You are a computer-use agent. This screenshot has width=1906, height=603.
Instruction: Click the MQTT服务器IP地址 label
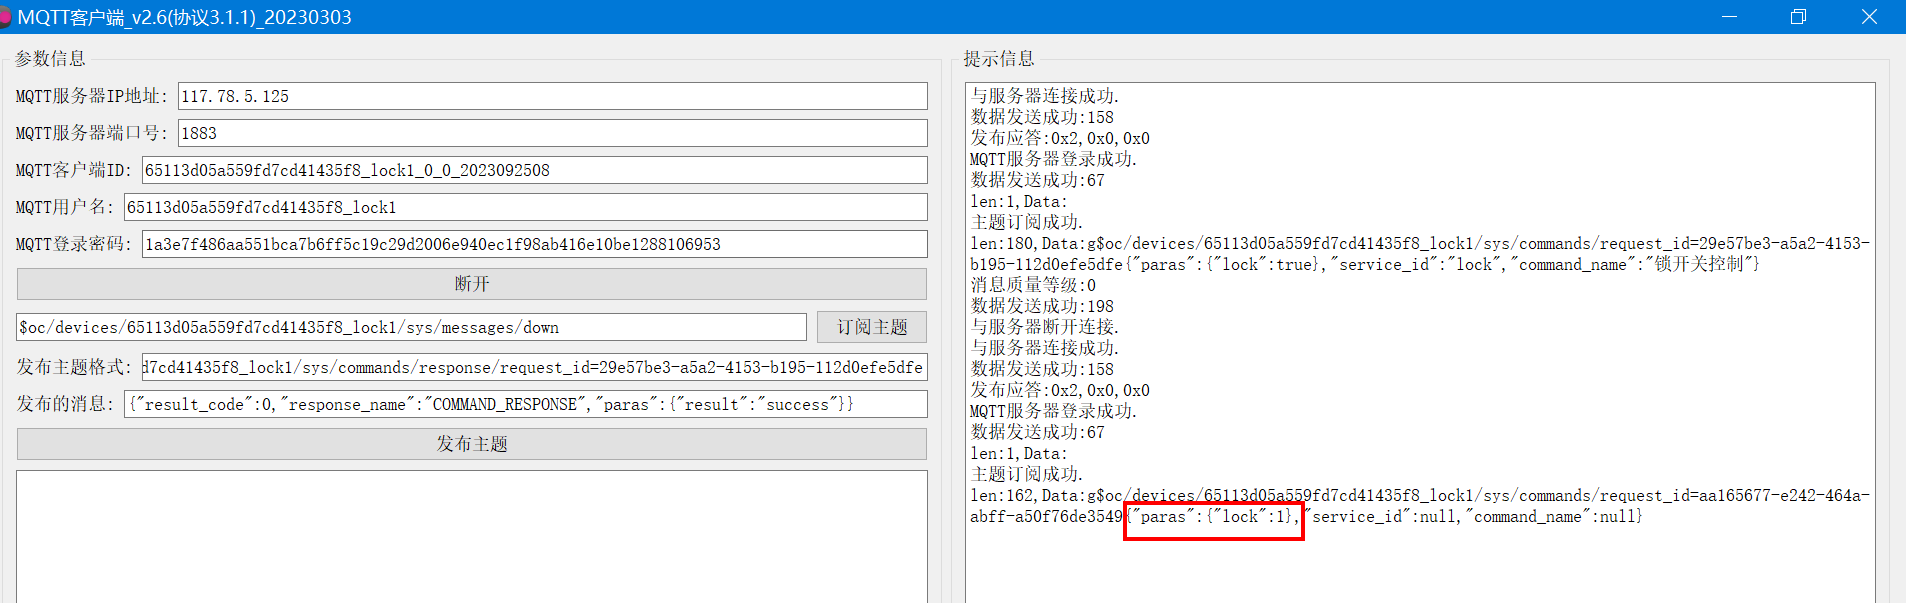tap(92, 96)
